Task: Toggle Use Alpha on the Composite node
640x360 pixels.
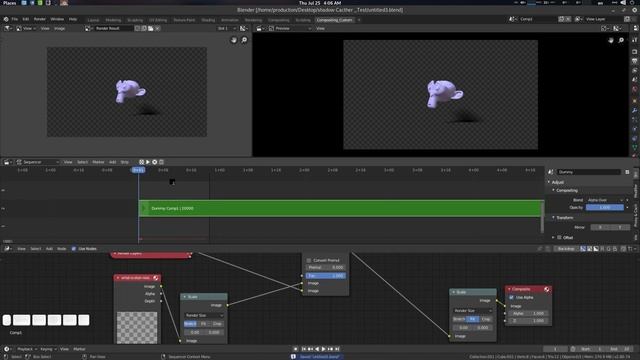Action: (x=511, y=298)
